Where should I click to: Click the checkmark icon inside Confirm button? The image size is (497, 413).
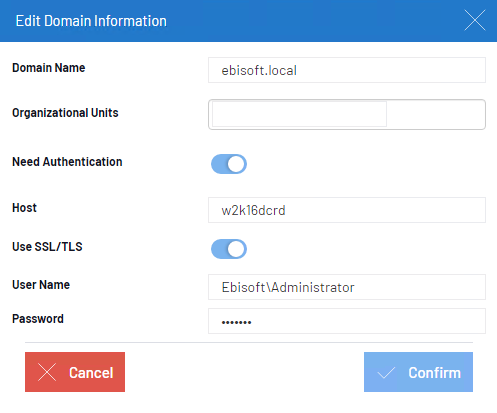(386, 373)
